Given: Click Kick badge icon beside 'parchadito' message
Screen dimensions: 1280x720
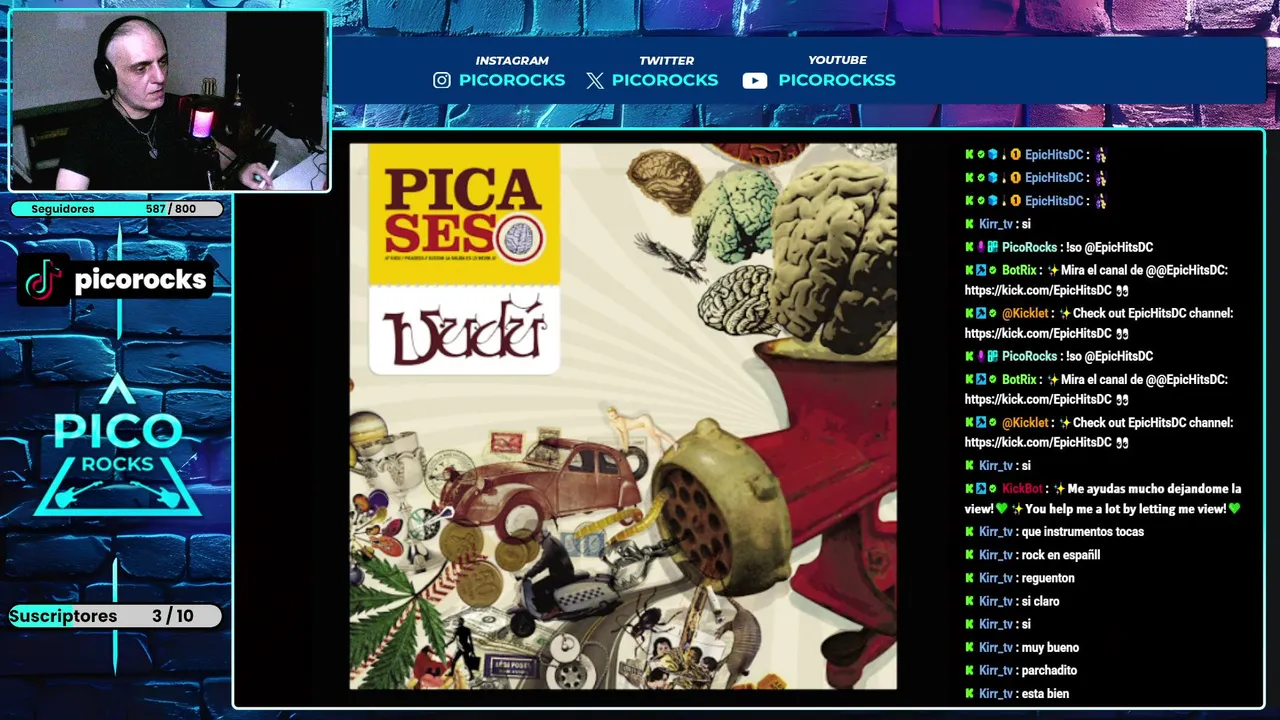Looking at the screenshot, I should [969, 671].
